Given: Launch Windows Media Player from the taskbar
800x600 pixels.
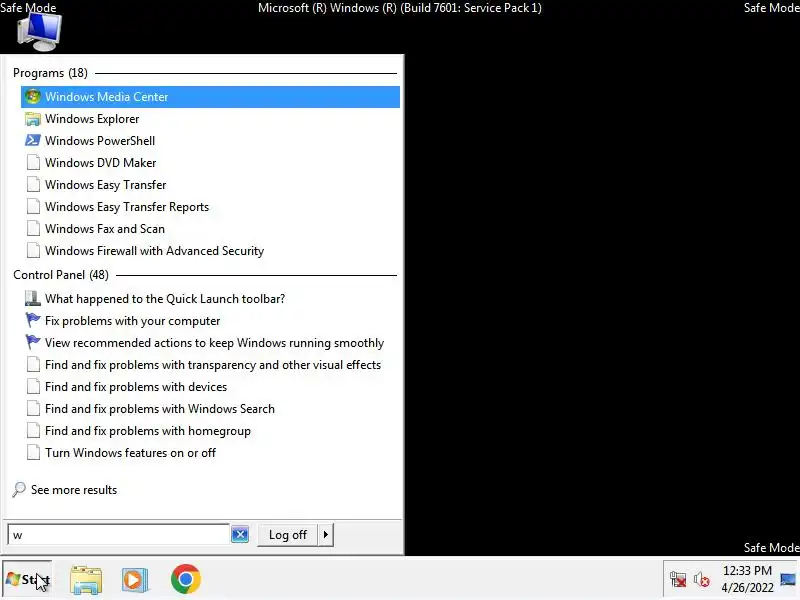Looking at the screenshot, I should (x=135, y=580).
